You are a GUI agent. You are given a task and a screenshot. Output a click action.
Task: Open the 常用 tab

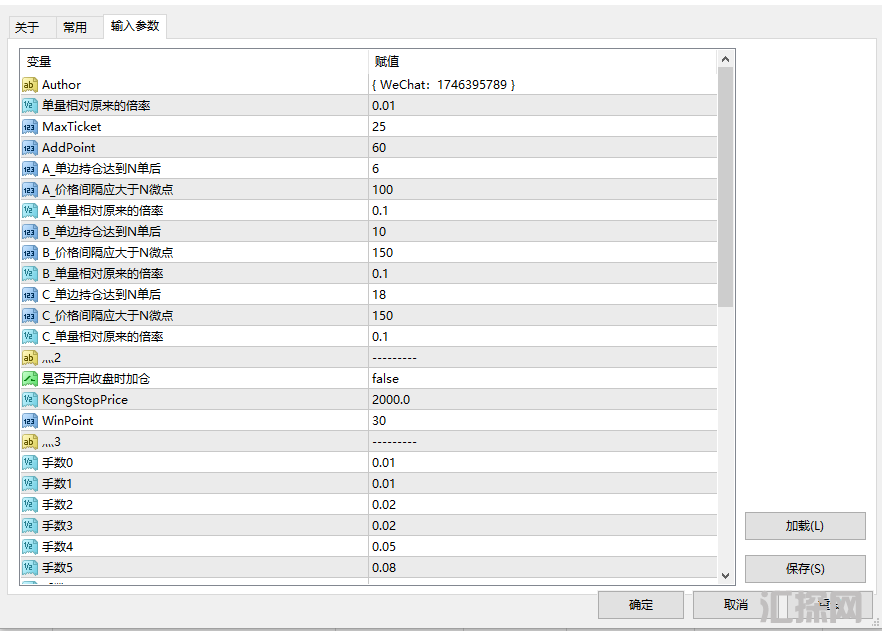[75, 28]
